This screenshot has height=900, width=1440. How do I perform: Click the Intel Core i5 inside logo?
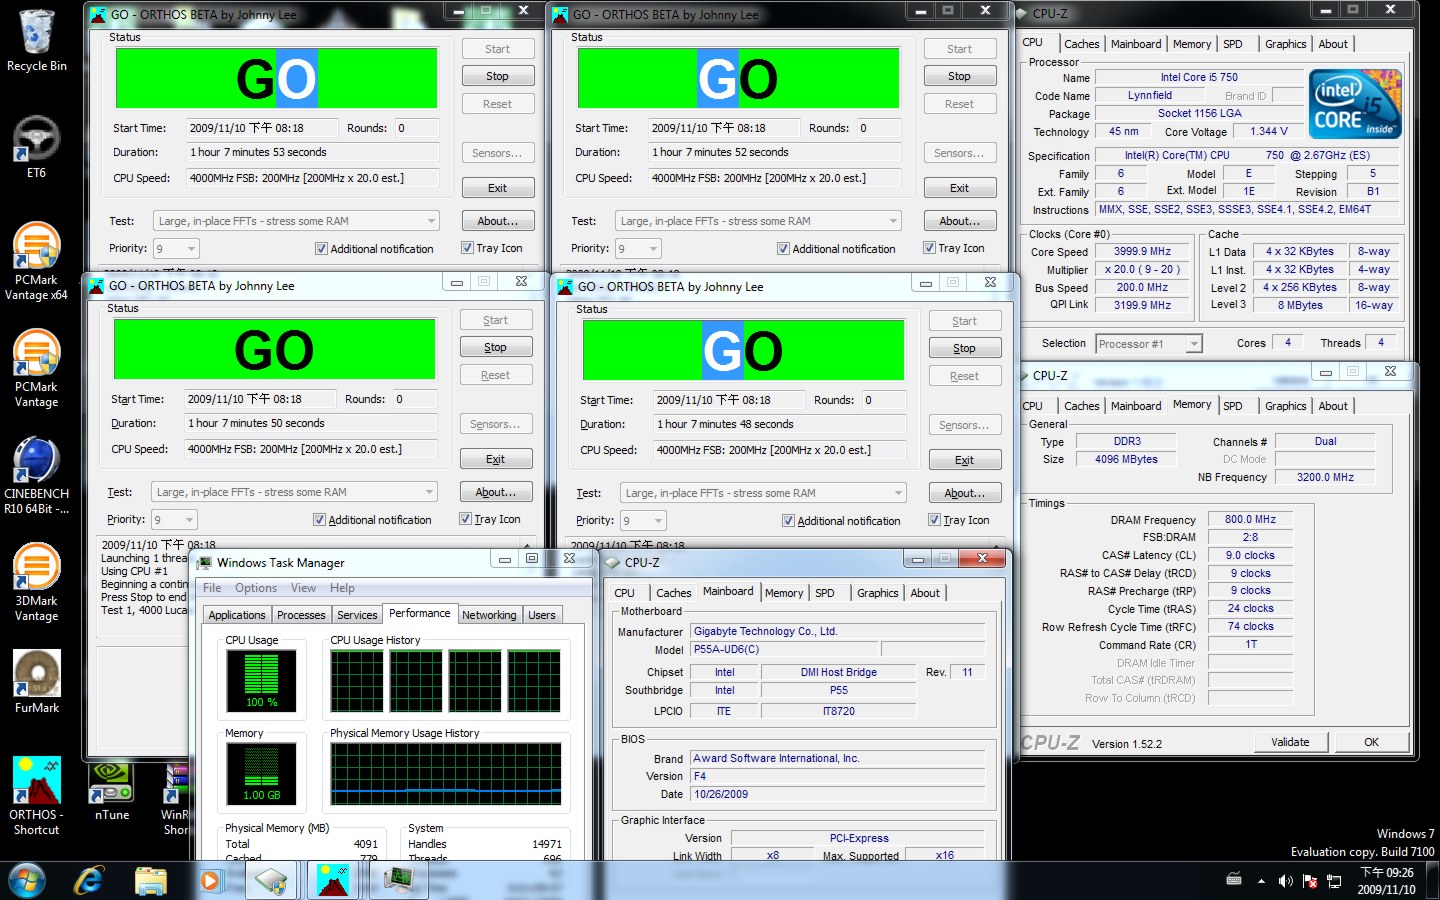1355,104
